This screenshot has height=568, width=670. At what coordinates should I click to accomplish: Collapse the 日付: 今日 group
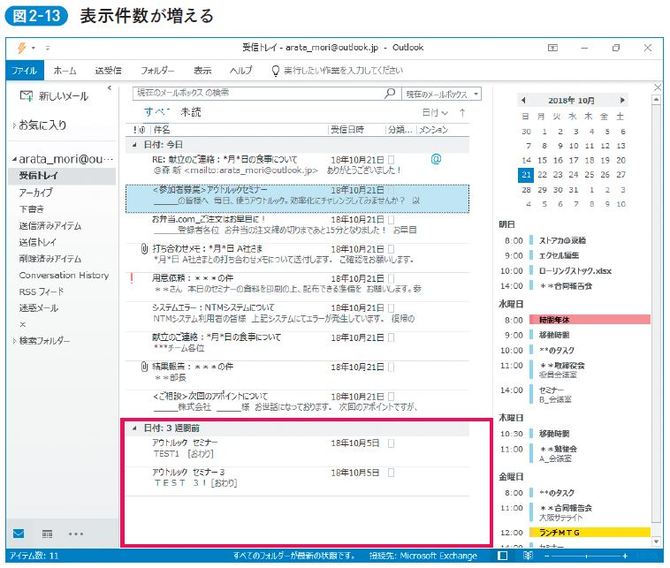pyautogui.click(x=135, y=145)
